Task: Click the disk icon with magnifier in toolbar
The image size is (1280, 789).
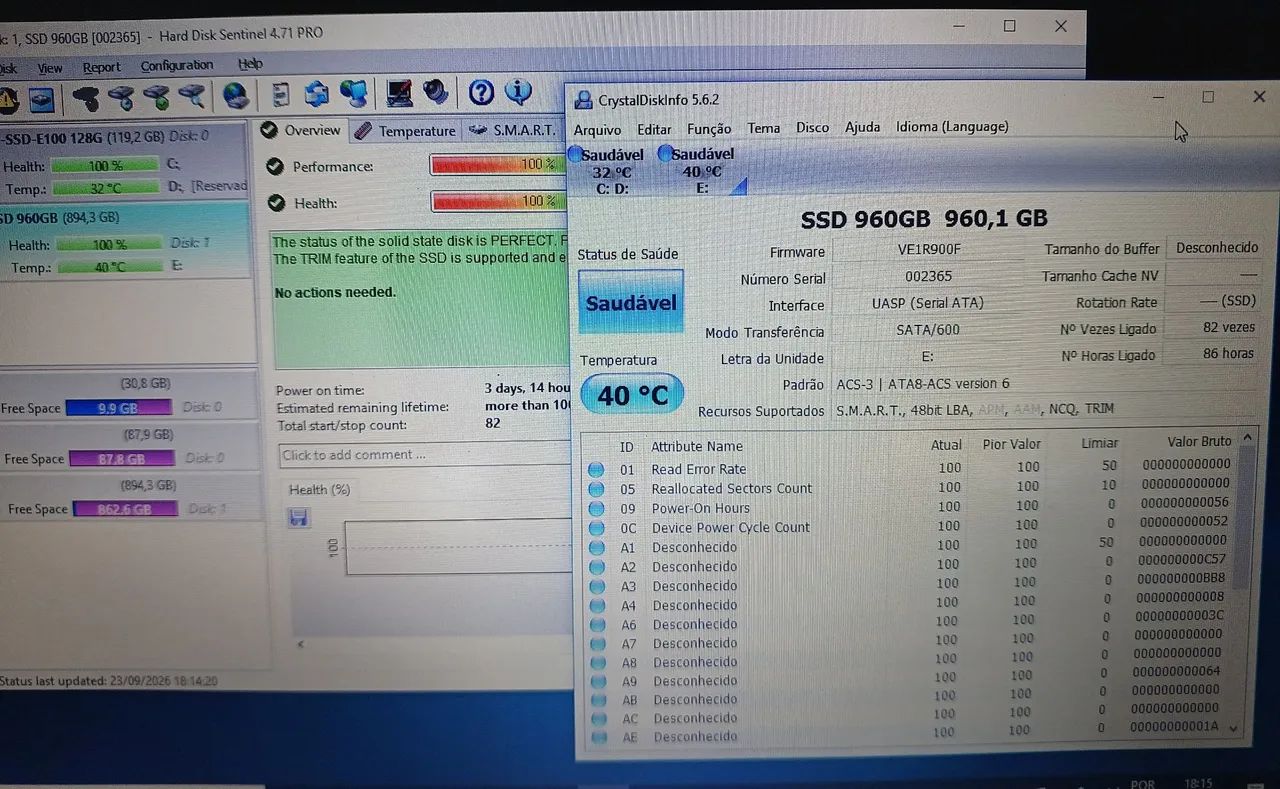Action: click(191, 98)
